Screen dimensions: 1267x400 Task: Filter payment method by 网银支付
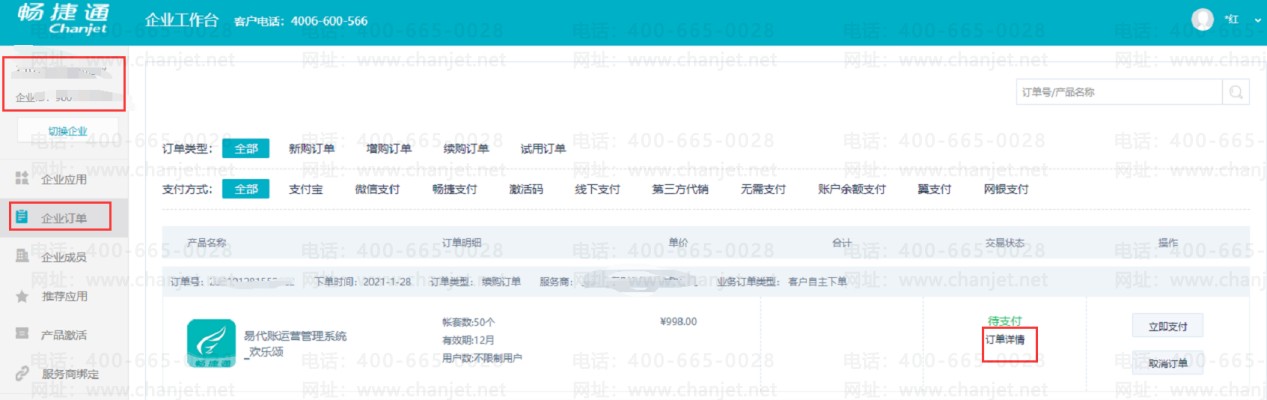click(1006, 189)
